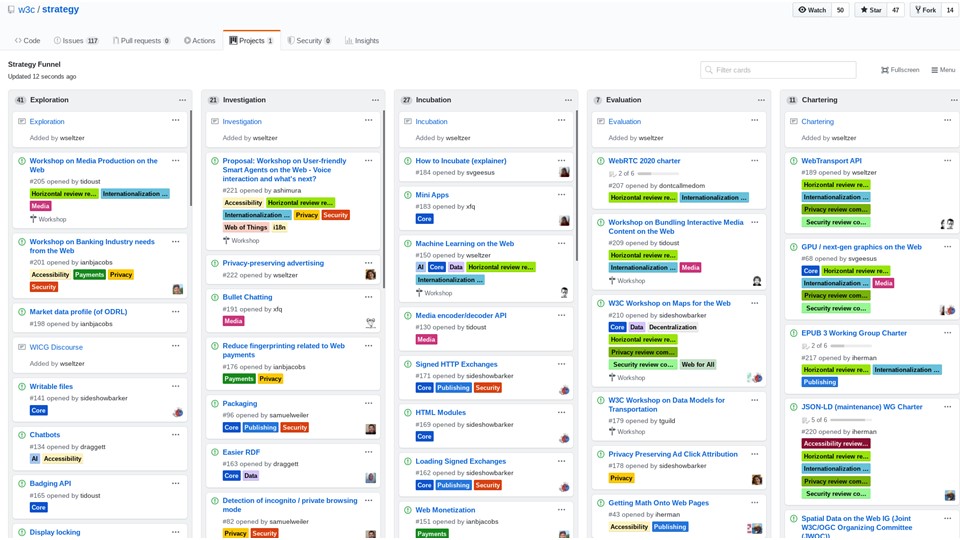
Task: Open Investigation column options menu
Action: tap(375, 100)
